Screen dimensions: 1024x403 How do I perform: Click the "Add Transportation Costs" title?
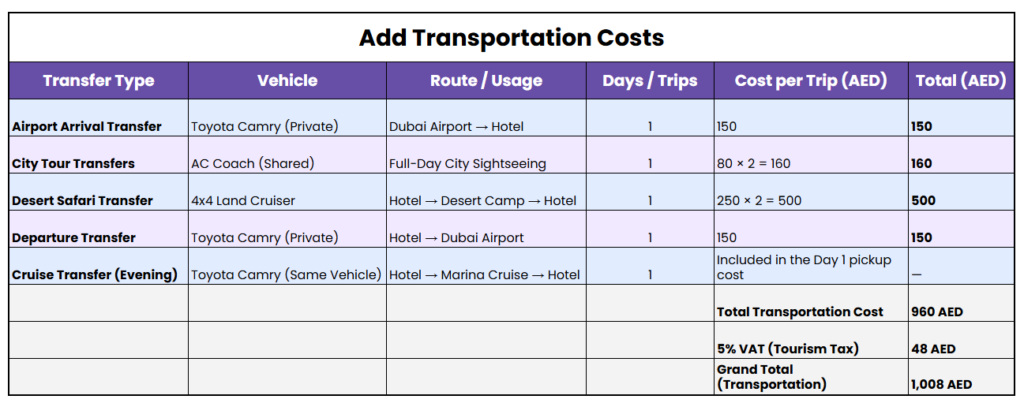click(511, 38)
